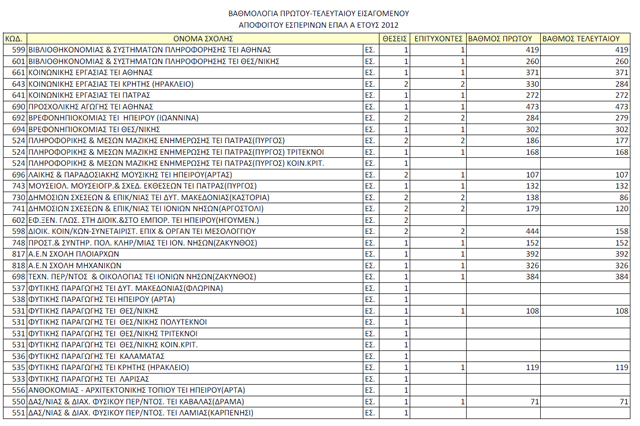Select the ΒΑΘΜΟΣ ΤΕΛΕΥΤΑΙΟΥ column header

(587, 35)
